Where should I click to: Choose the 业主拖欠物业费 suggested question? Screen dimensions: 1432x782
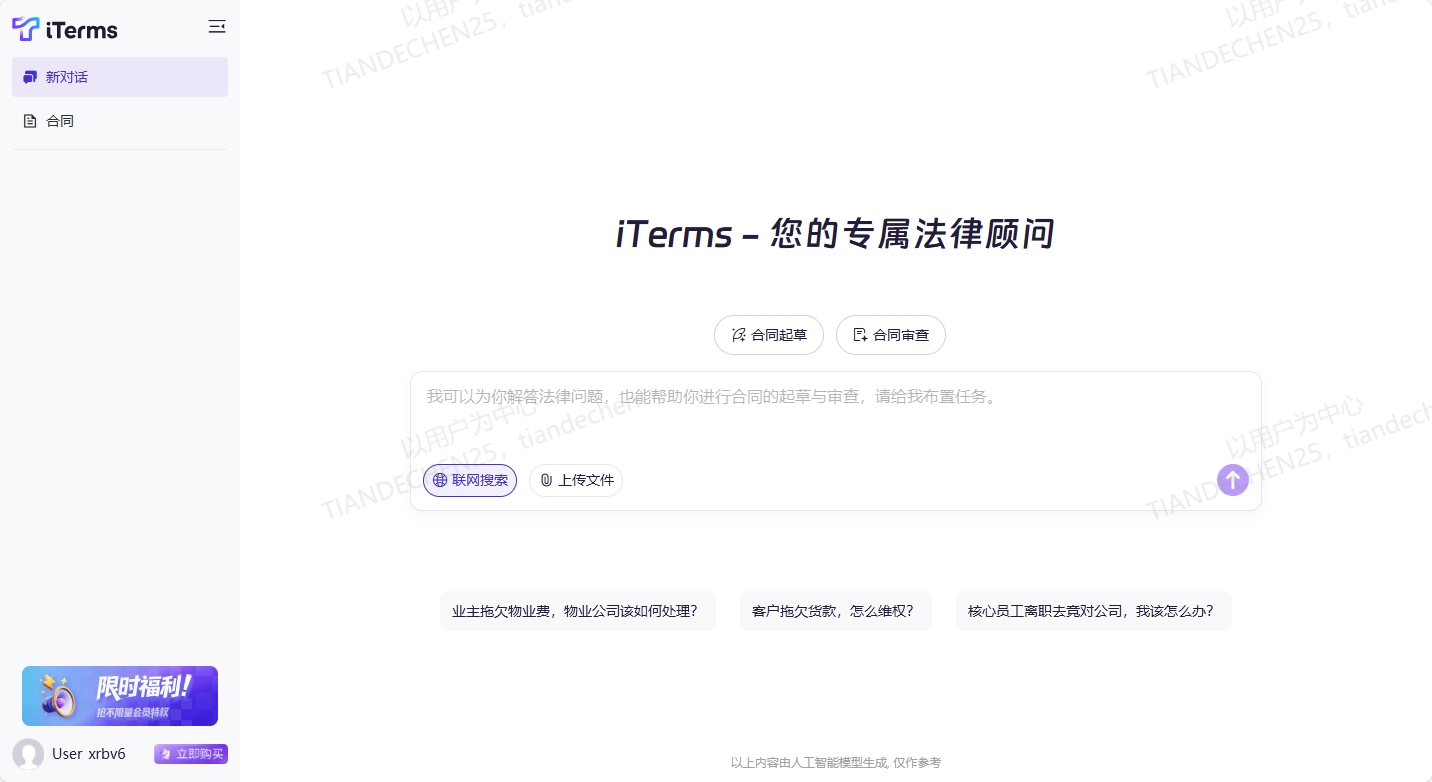click(x=577, y=611)
